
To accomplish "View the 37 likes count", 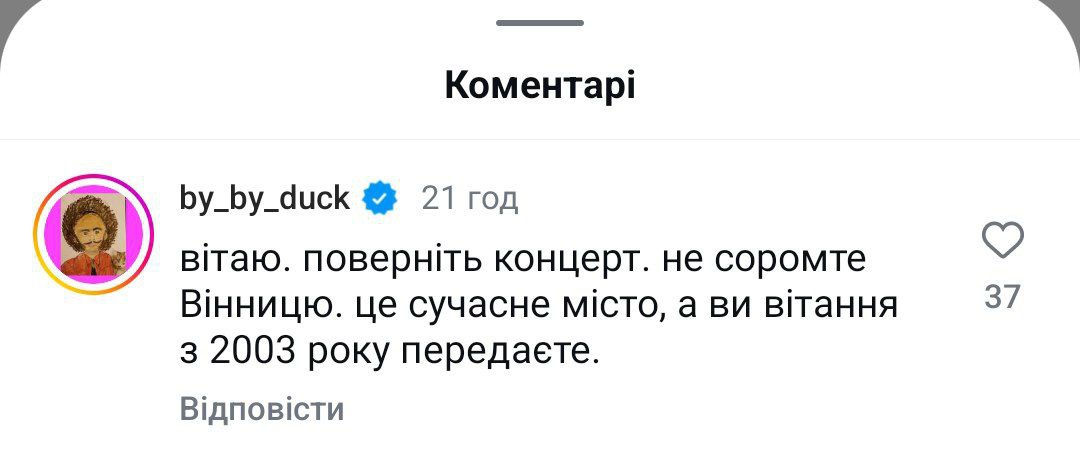I will tap(1002, 296).
